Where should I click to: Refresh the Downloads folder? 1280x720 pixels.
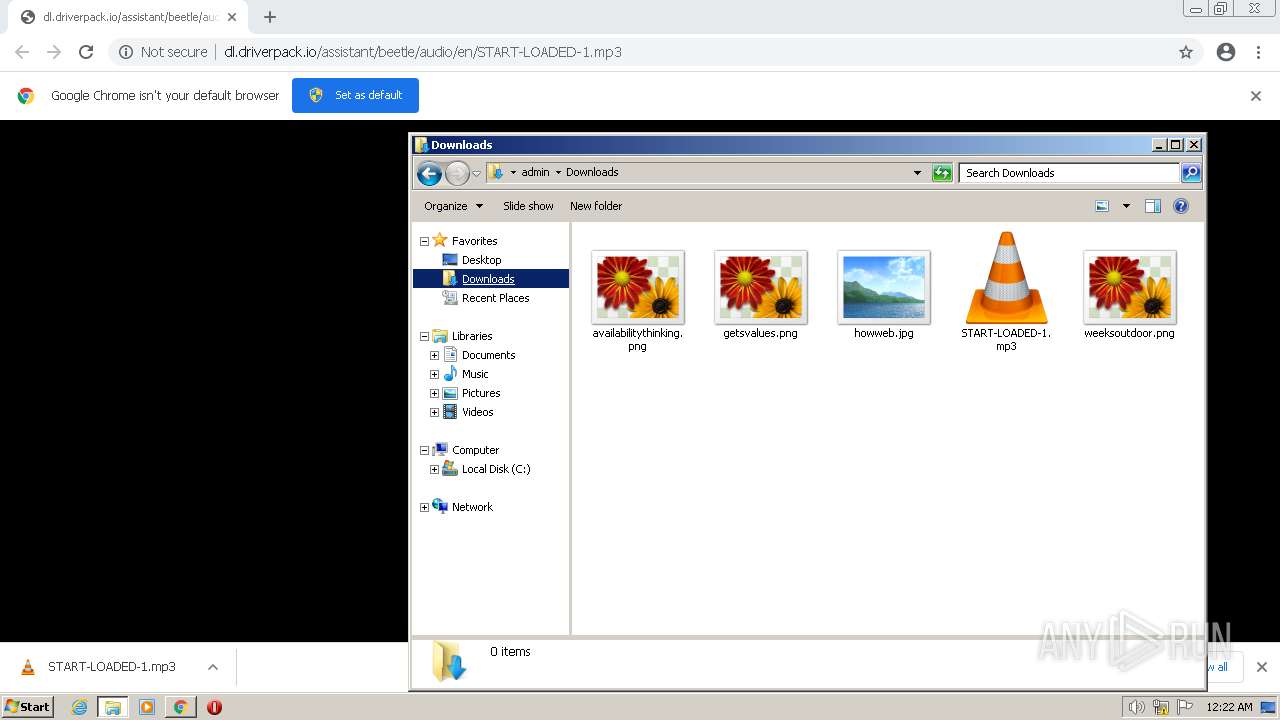[x=942, y=173]
